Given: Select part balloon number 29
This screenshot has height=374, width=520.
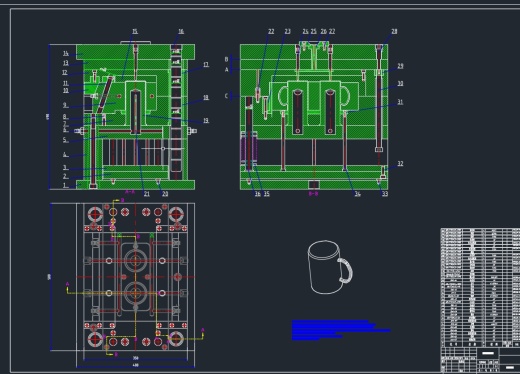Looking at the screenshot, I should [x=400, y=66].
